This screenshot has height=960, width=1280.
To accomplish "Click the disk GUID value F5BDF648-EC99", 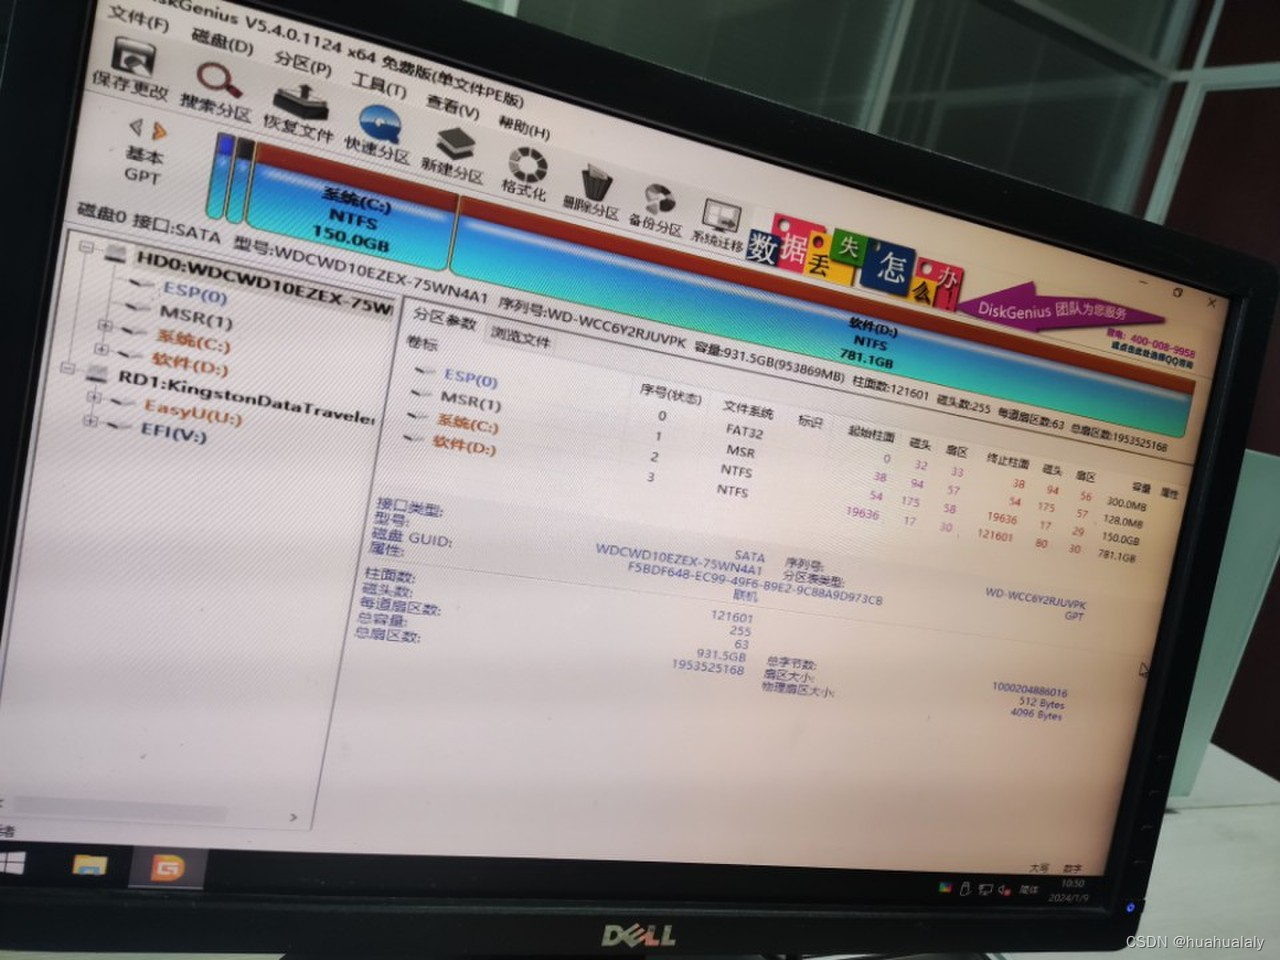I will click(x=754, y=584).
